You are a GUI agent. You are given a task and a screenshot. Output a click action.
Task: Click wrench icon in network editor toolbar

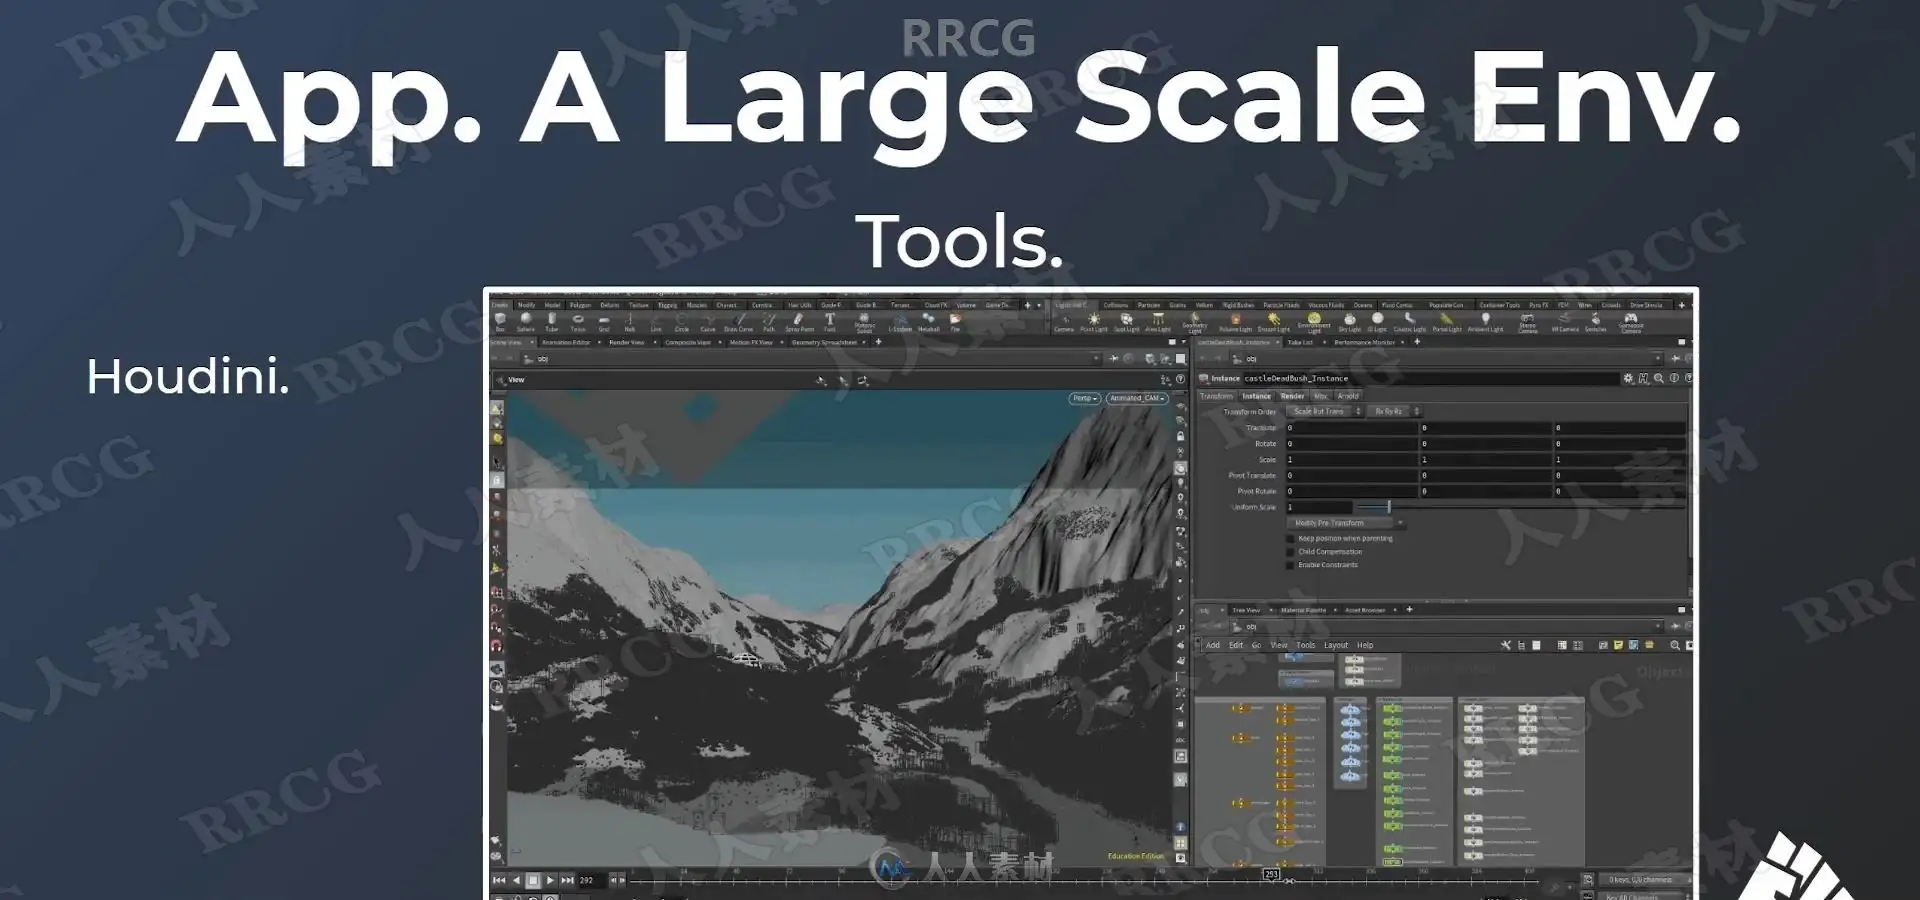pos(1506,645)
